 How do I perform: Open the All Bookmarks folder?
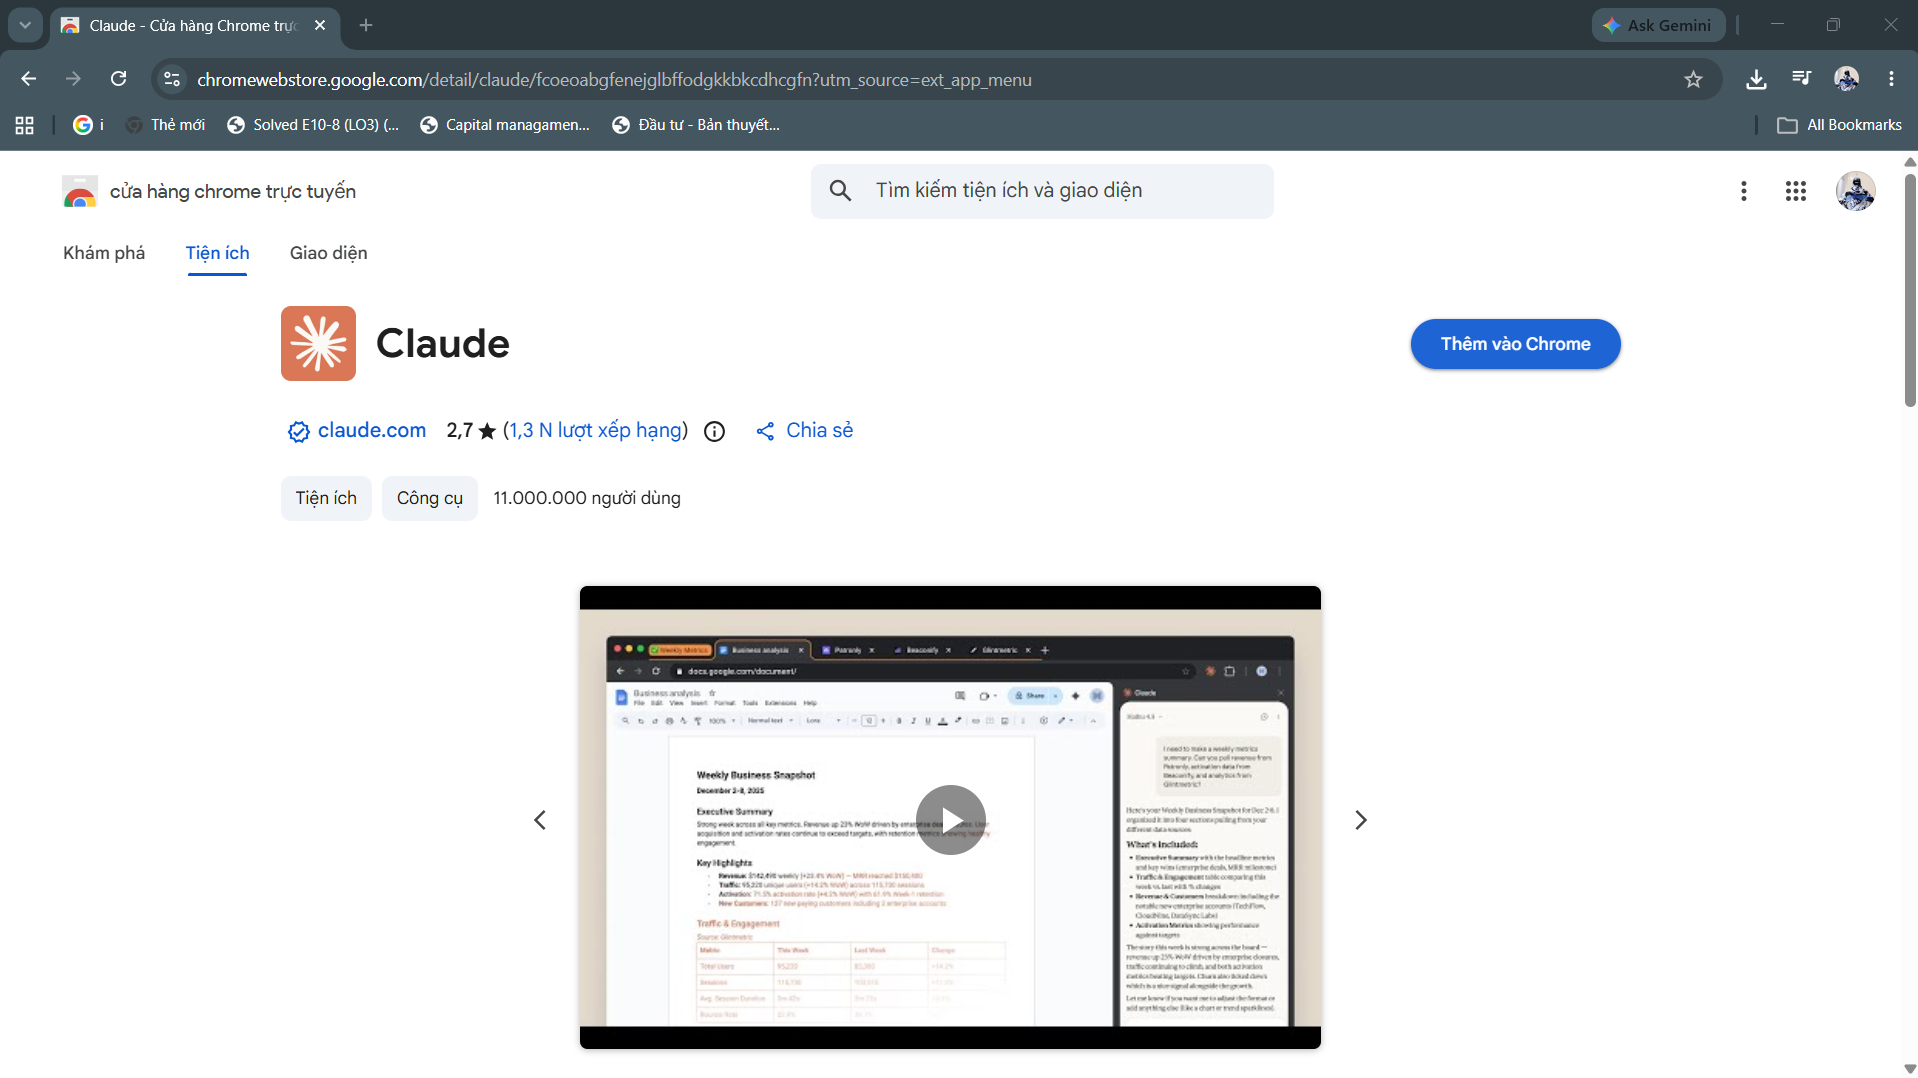(1839, 125)
